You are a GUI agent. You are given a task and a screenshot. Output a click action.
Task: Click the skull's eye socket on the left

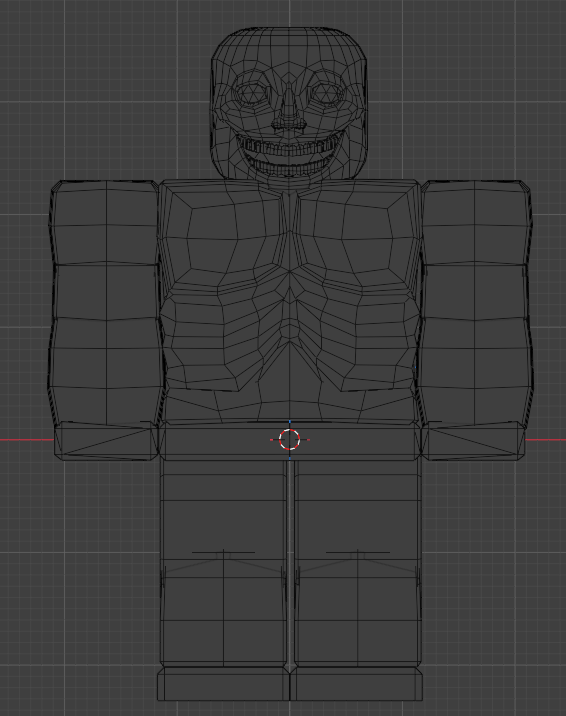pos(250,94)
